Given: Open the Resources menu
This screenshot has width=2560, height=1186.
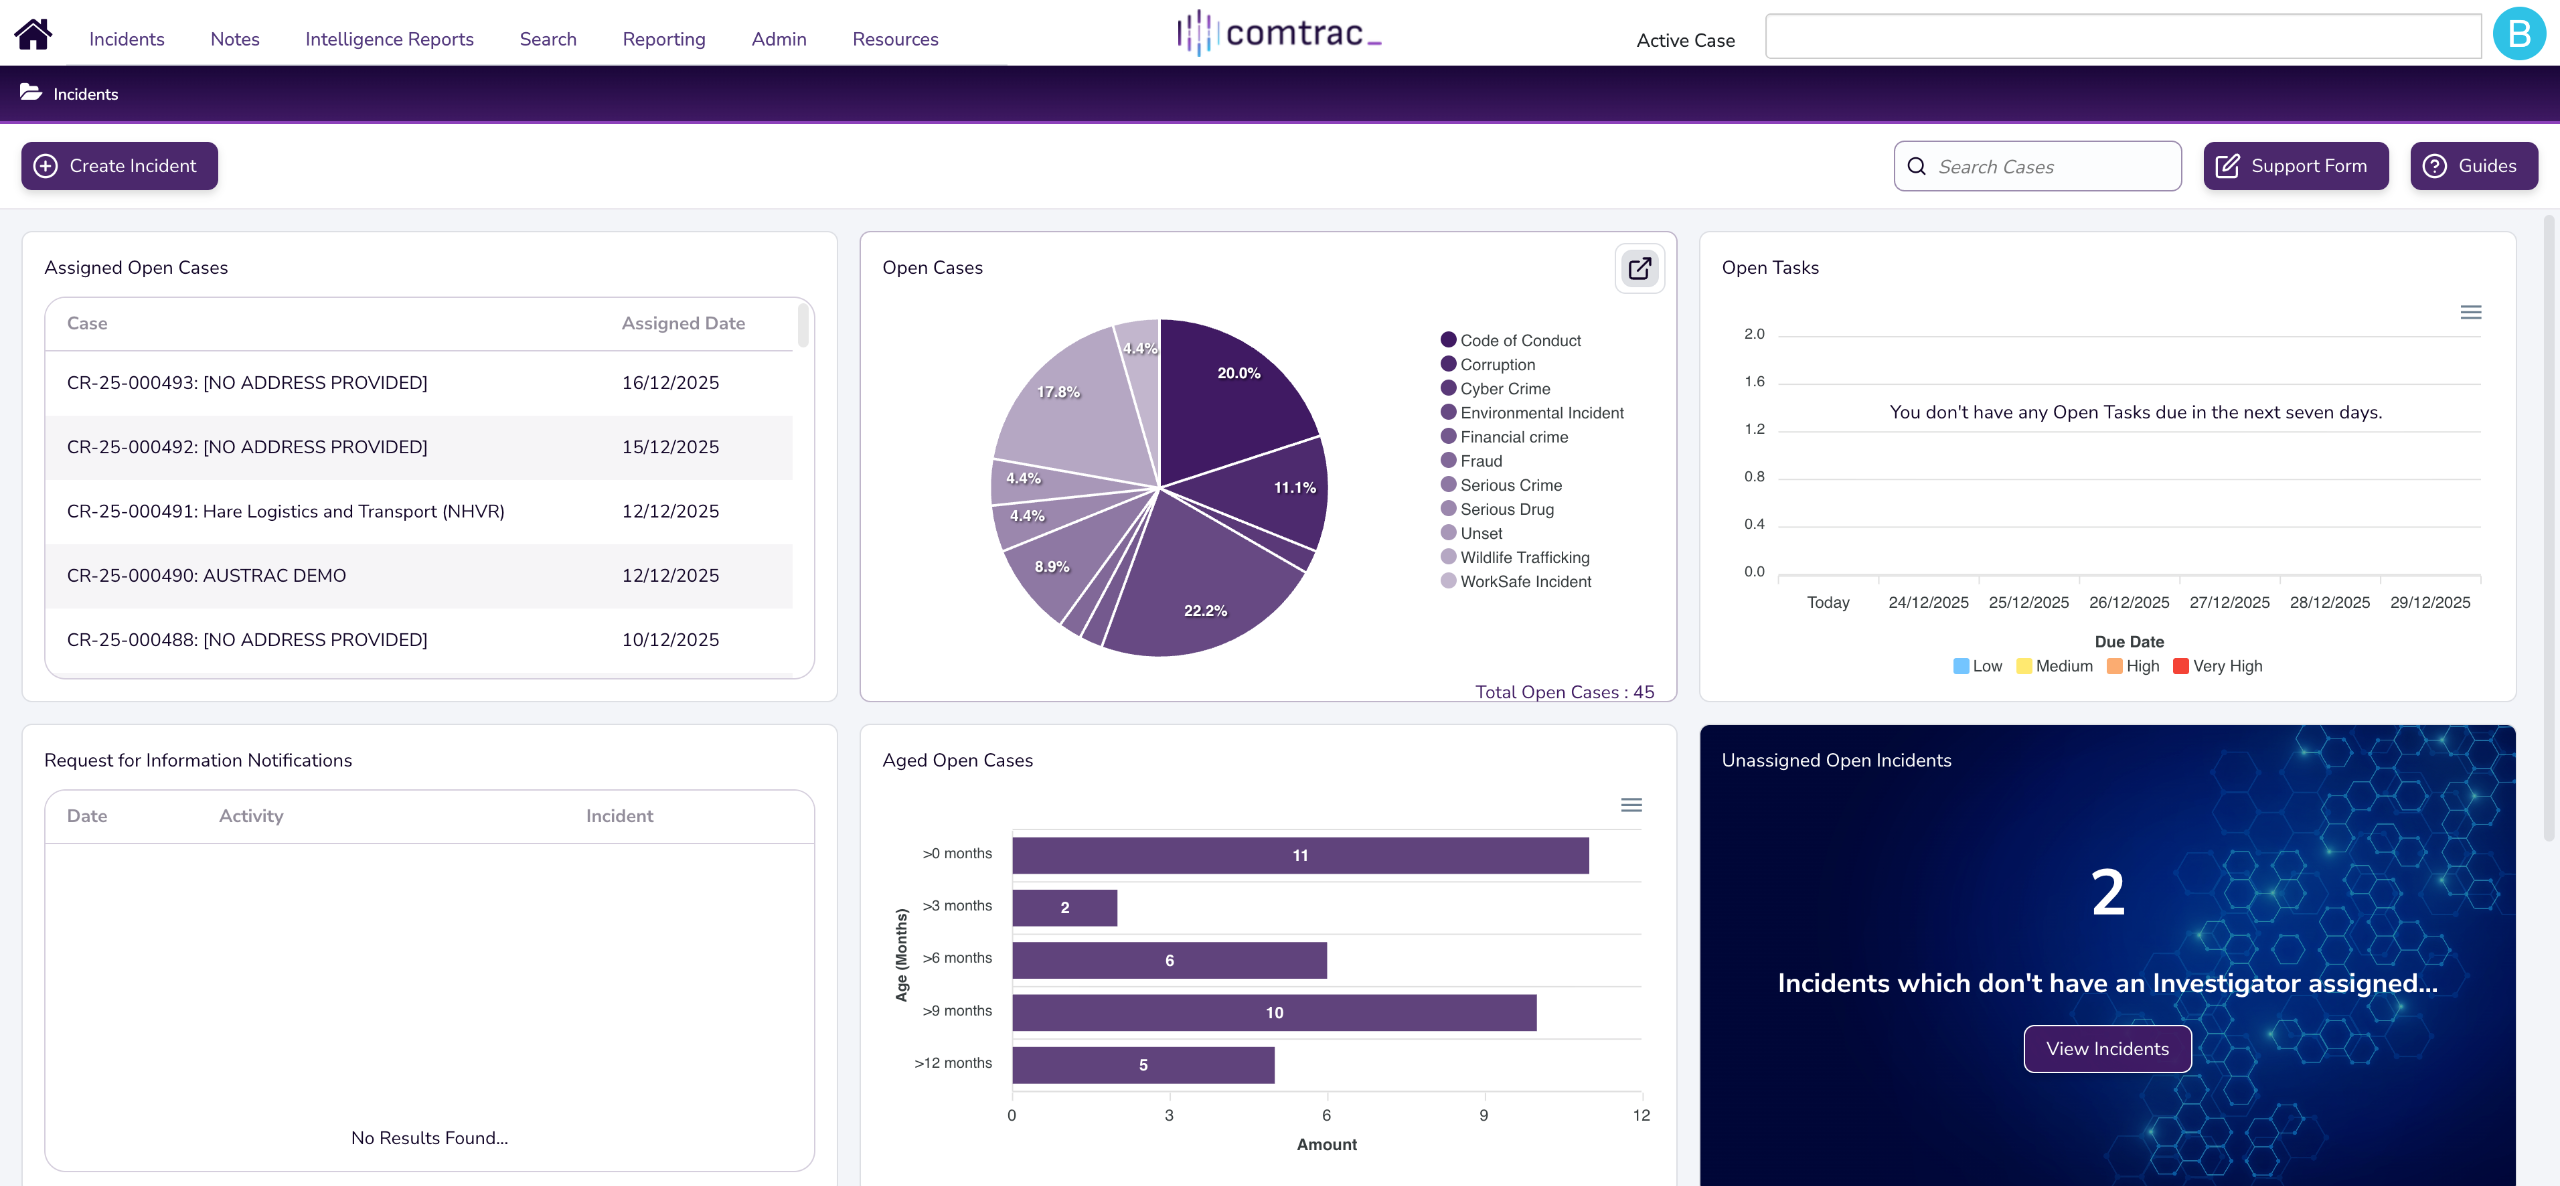Looking at the screenshot, I should [895, 39].
